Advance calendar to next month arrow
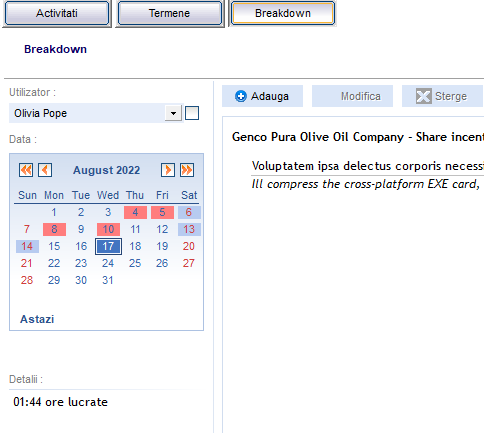Screen dimensions: 484x433 click(168, 170)
